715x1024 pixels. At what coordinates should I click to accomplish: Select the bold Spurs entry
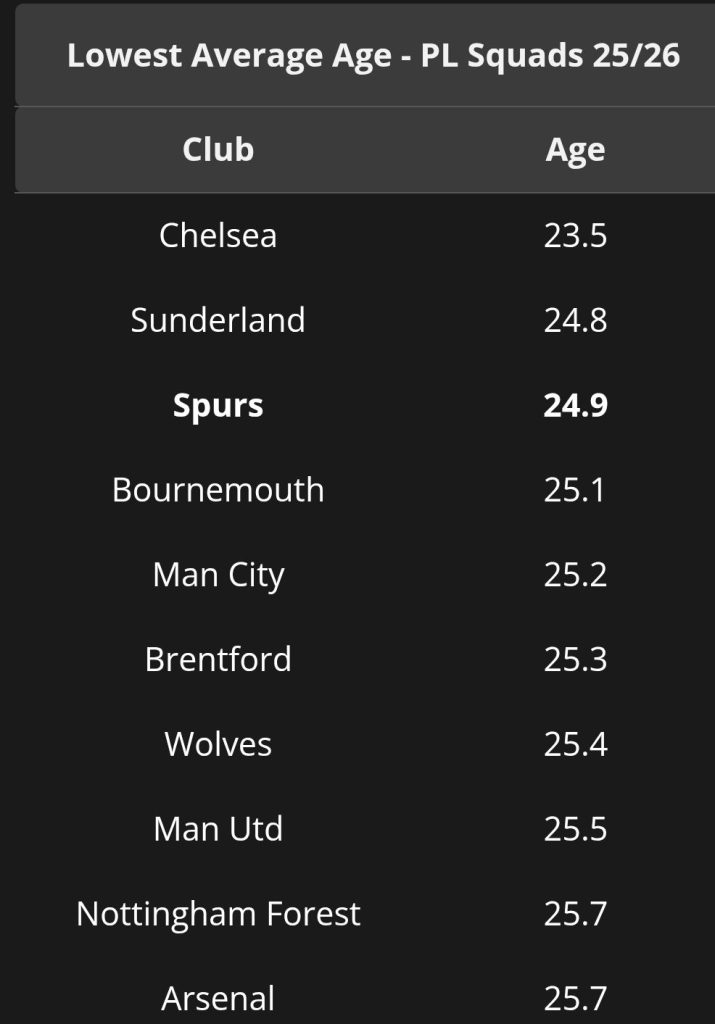pos(218,407)
